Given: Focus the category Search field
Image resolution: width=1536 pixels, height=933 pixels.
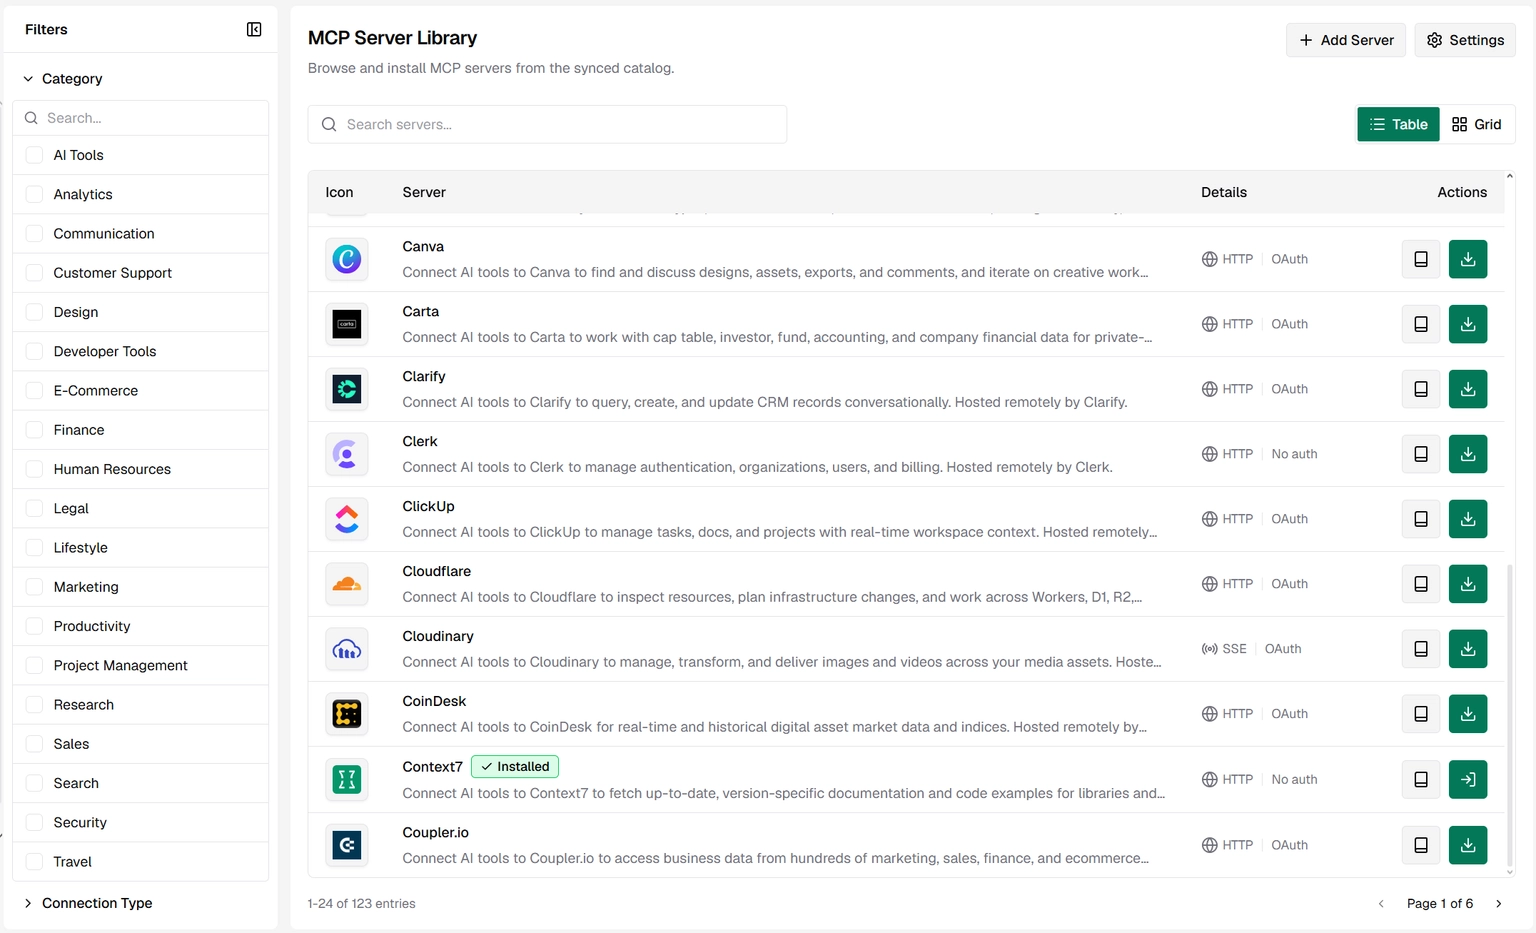Looking at the screenshot, I should click(x=141, y=118).
